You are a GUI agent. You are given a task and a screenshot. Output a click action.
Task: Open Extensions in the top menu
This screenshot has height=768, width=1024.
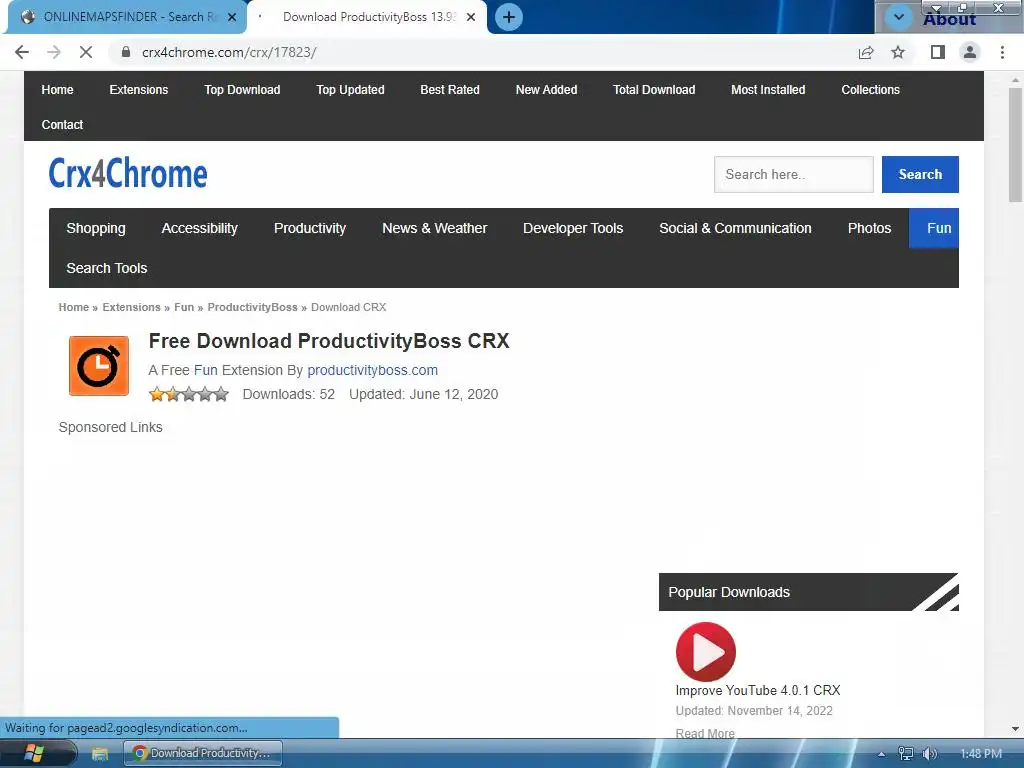[138, 89]
